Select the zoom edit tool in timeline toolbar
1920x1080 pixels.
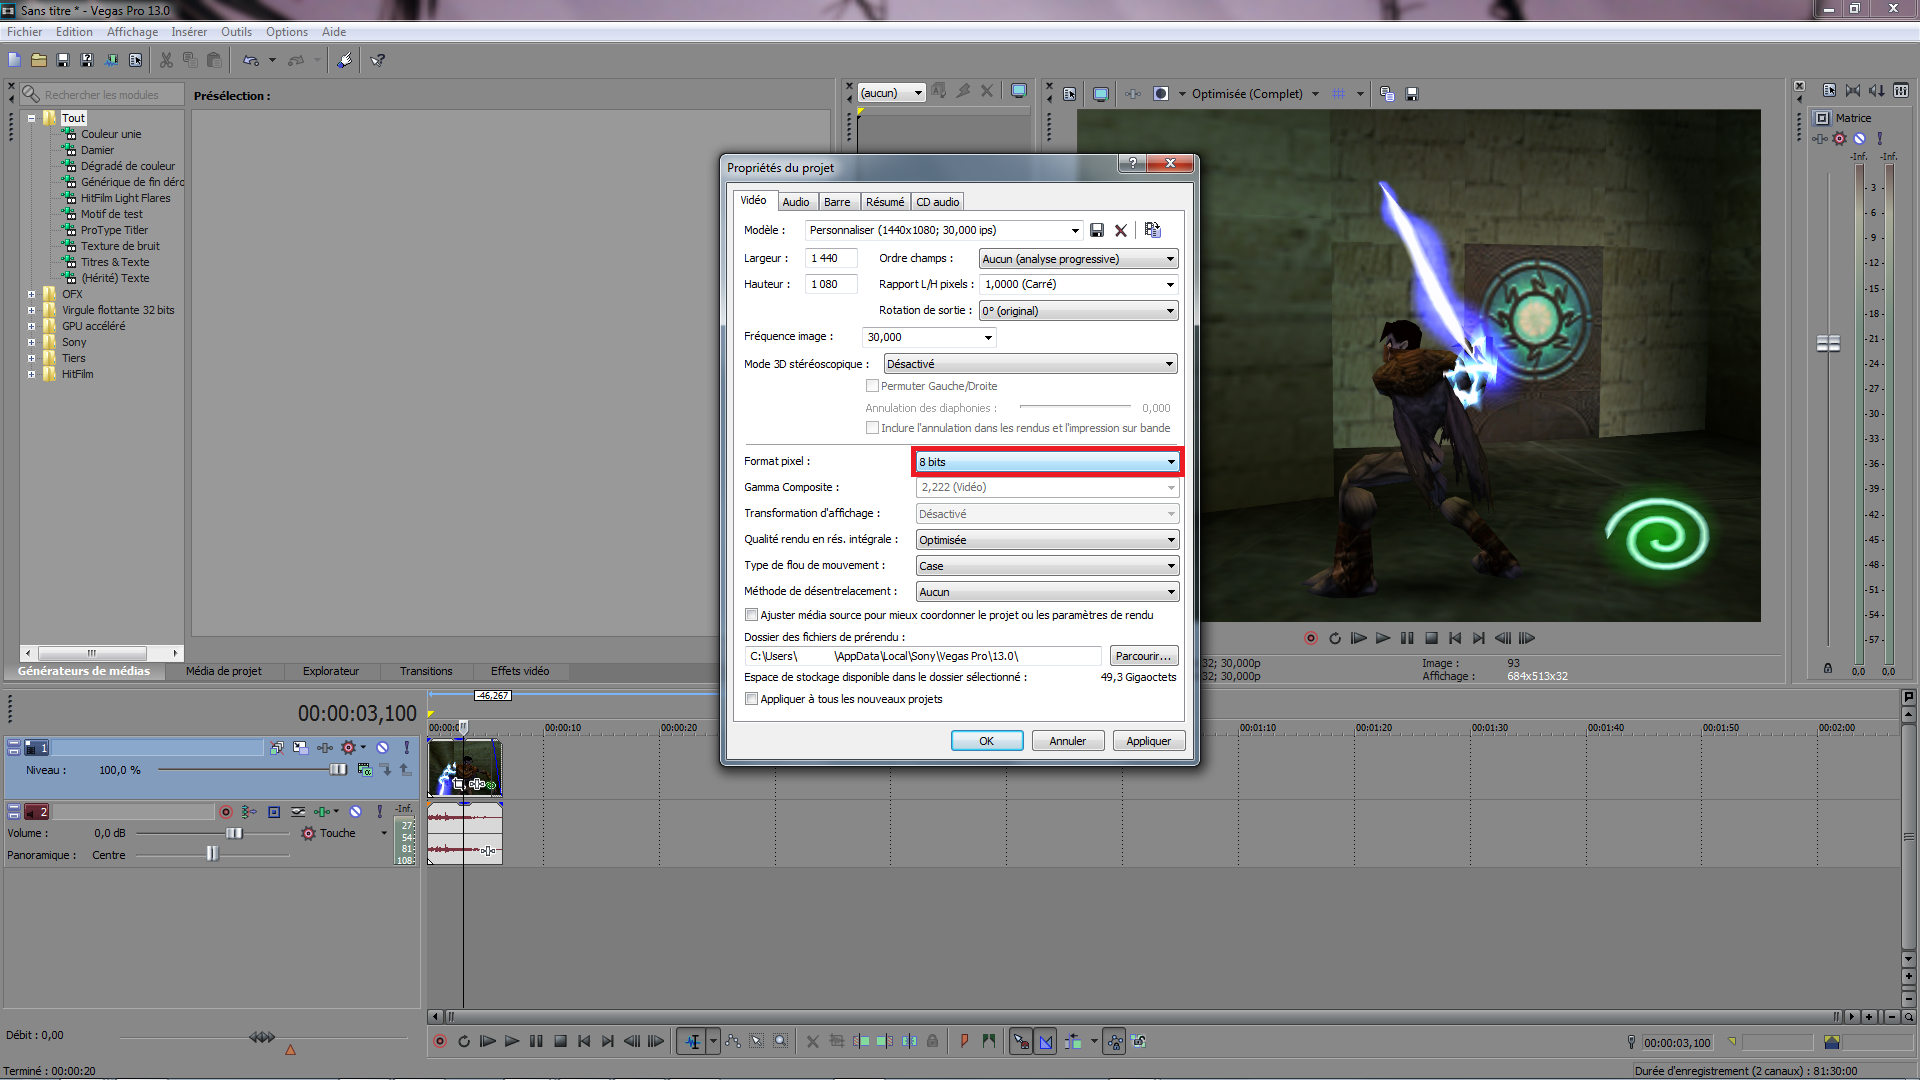[x=780, y=1041]
